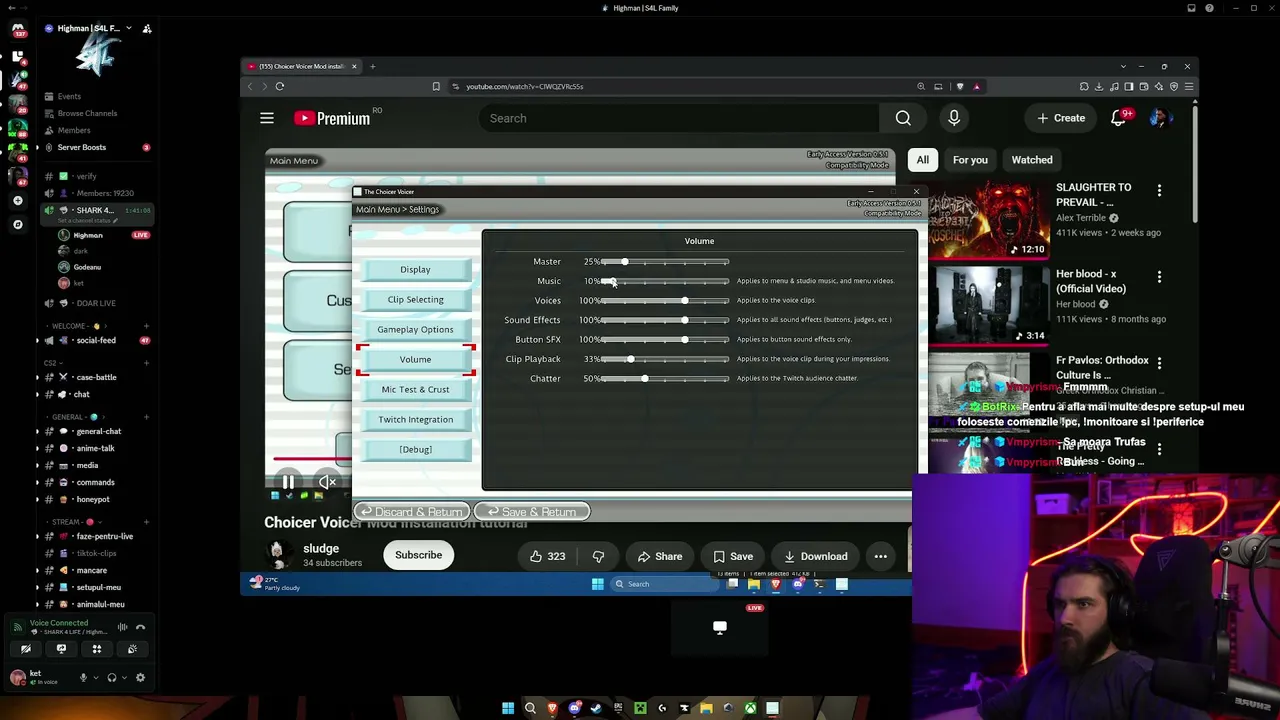
Task: Disconnect from voice with hang-up icon
Action: point(140,627)
